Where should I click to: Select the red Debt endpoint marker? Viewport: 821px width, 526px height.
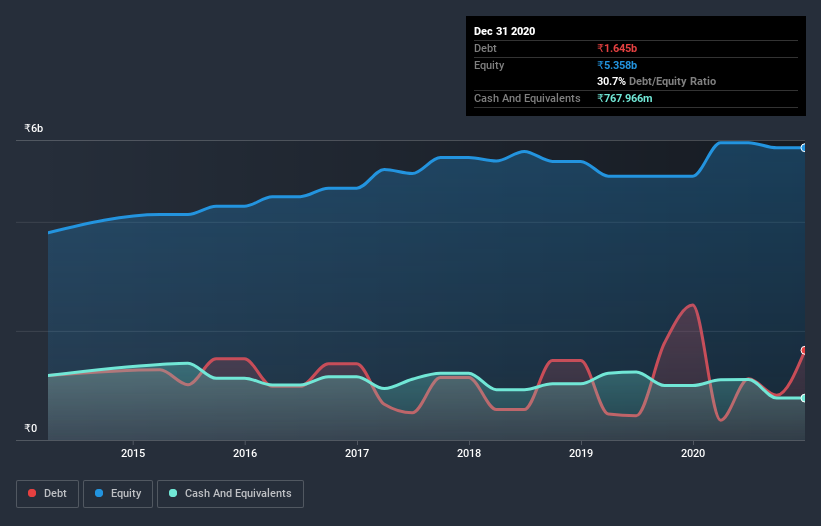pos(804,350)
